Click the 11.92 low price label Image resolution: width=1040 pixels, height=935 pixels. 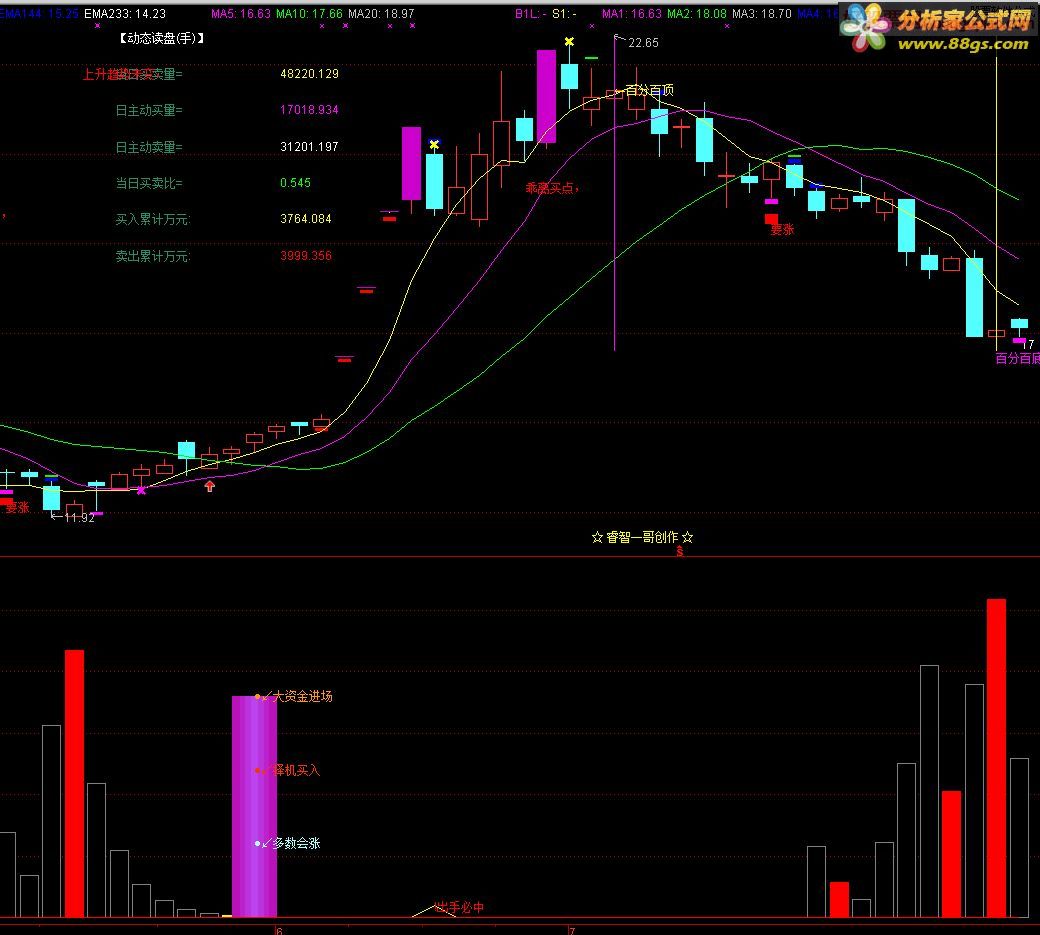(79, 518)
